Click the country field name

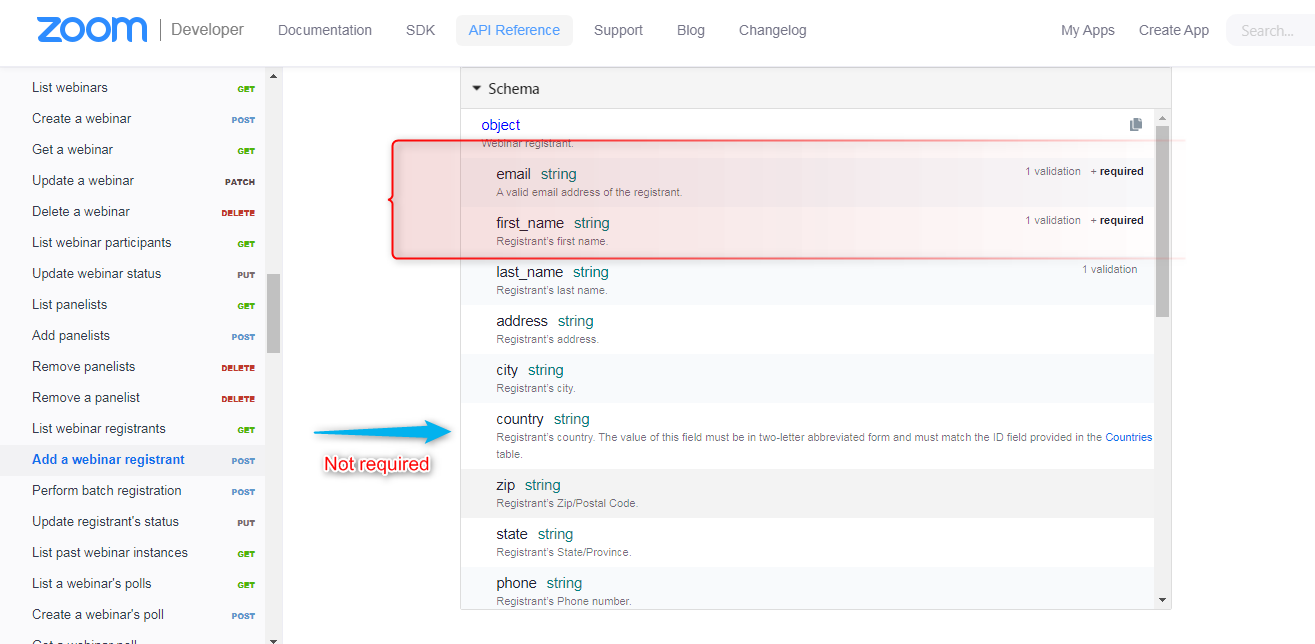tap(520, 419)
